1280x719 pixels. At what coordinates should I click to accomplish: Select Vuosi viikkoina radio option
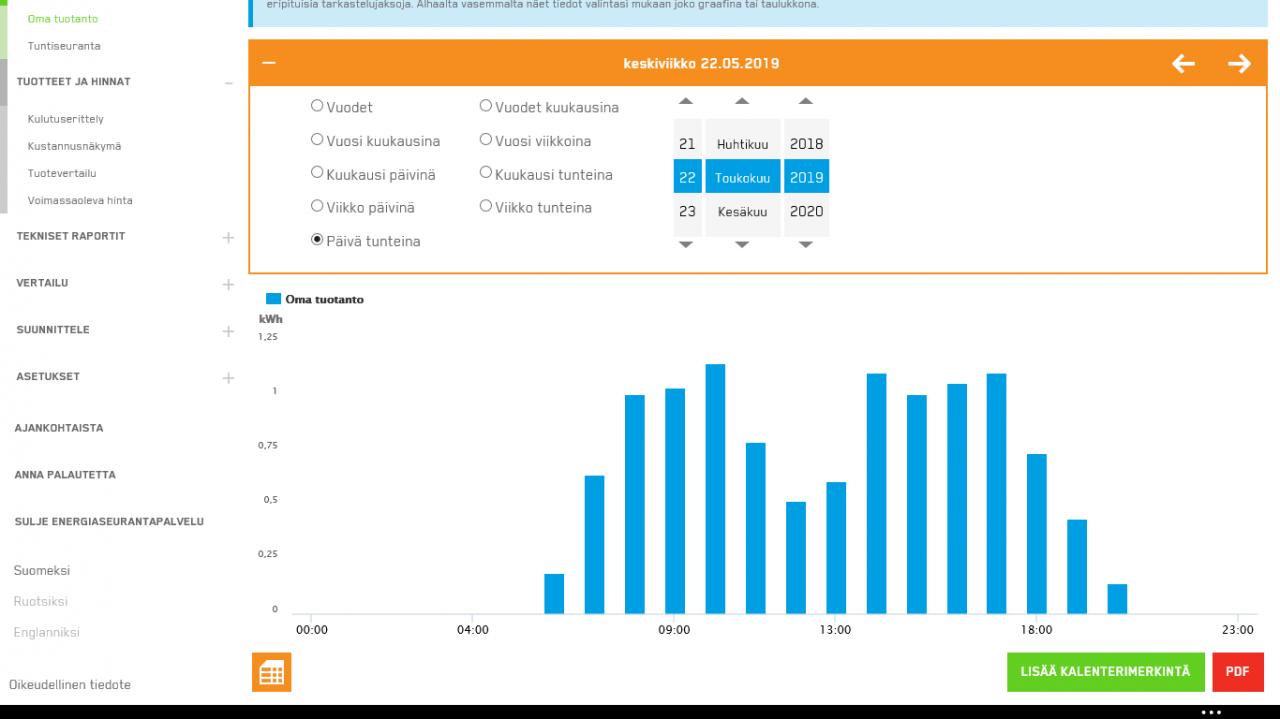486,140
